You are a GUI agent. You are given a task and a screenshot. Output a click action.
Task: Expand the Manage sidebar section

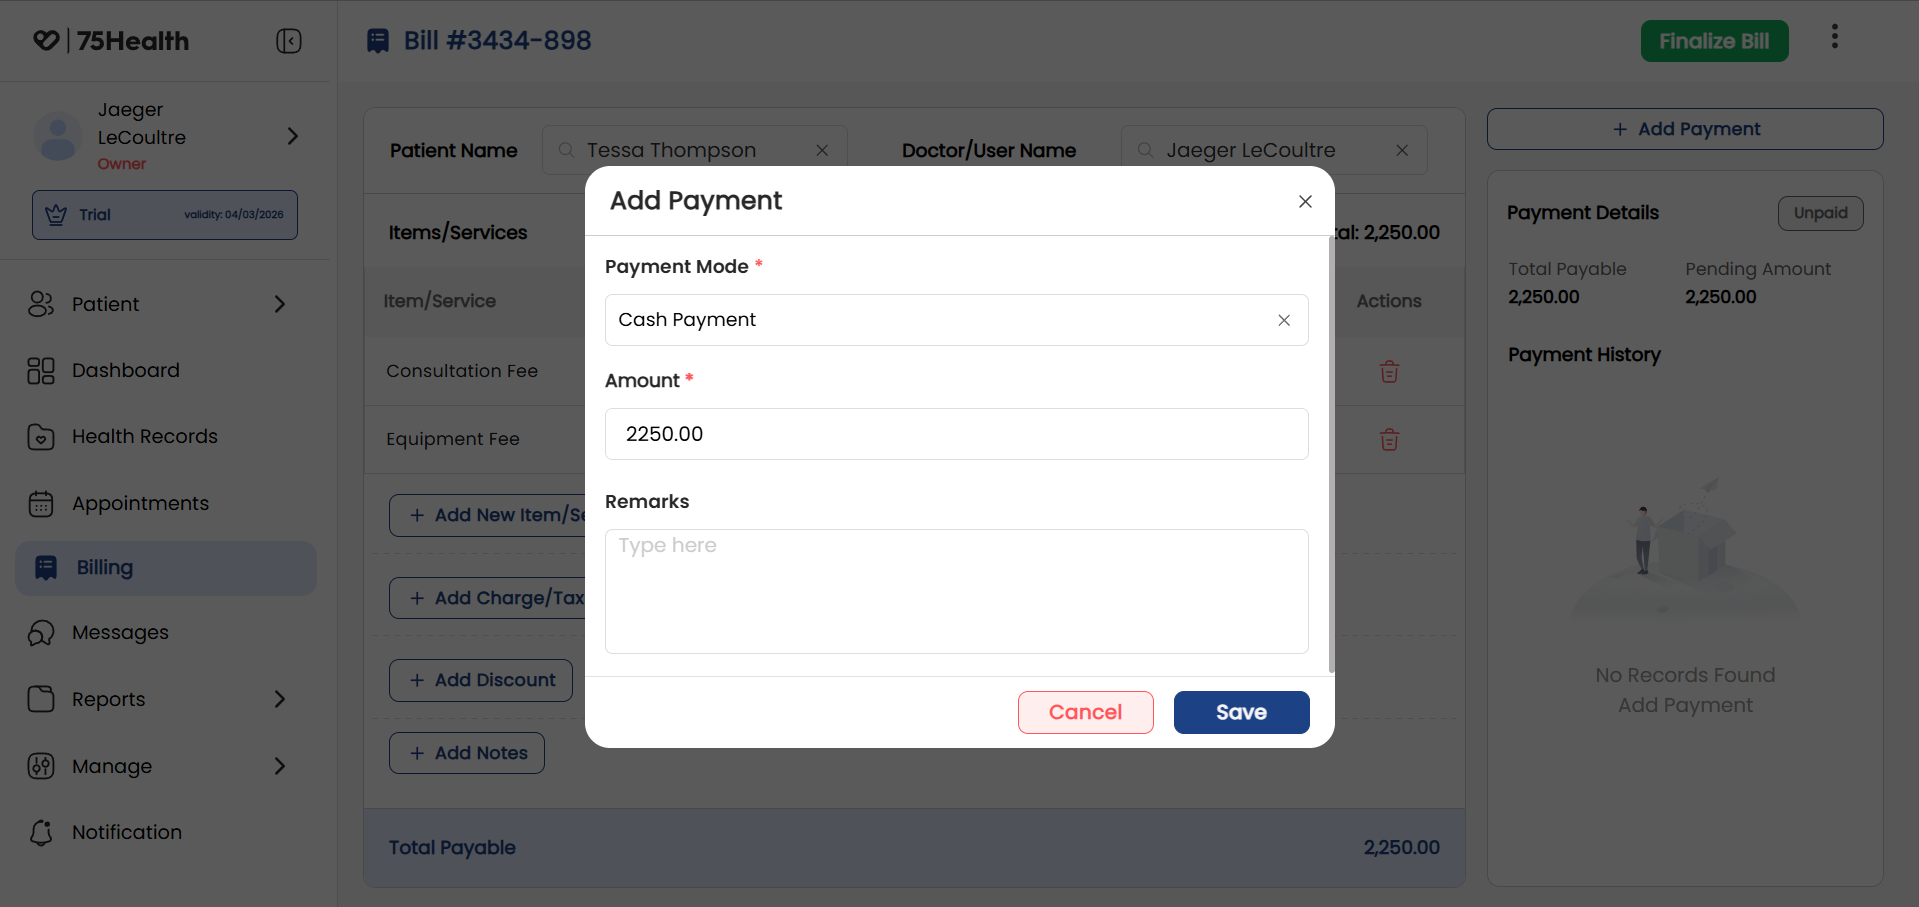click(x=280, y=766)
